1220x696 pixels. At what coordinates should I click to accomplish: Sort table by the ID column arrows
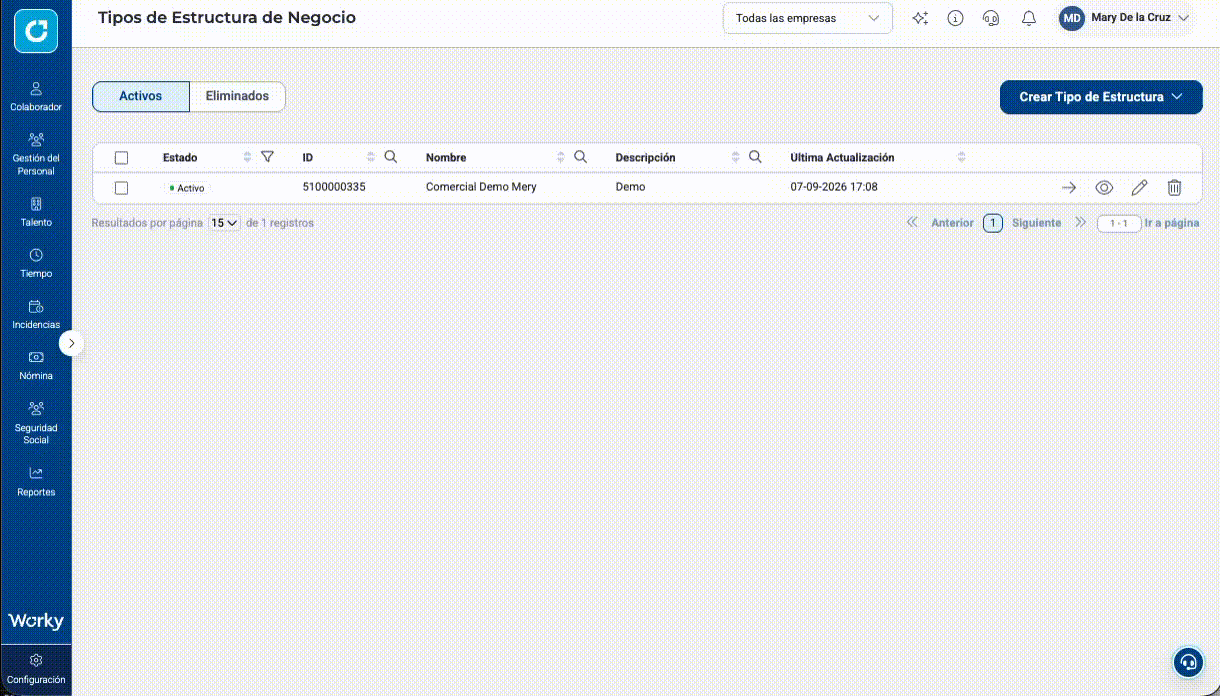371,157
